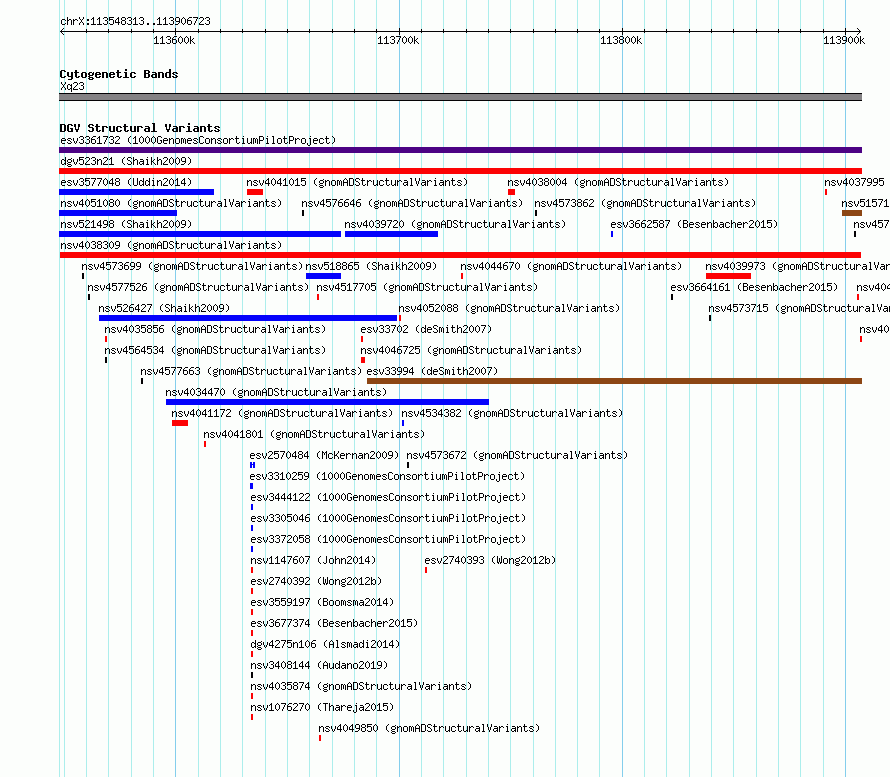Open esv3664161 (Besenbacher2015) label
The image size is (890, 777).
(754, 287)
